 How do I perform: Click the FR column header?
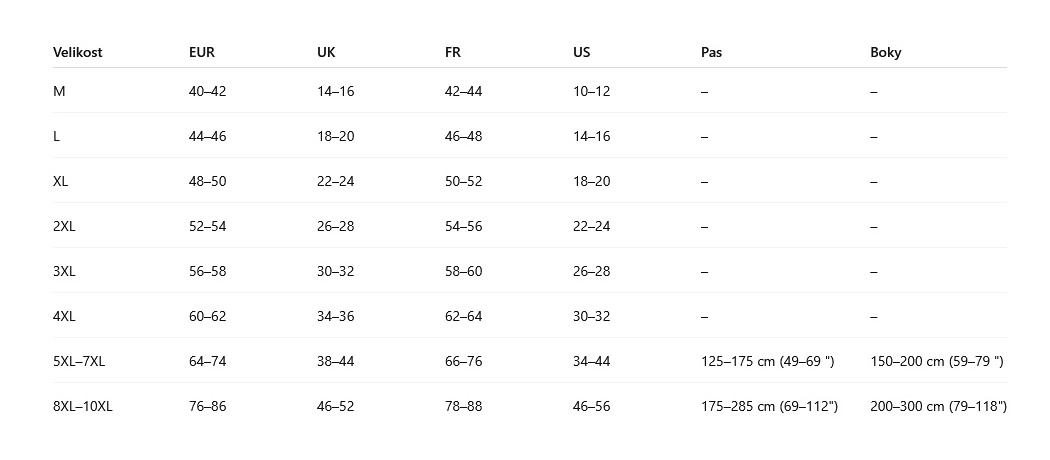point(453,52)
